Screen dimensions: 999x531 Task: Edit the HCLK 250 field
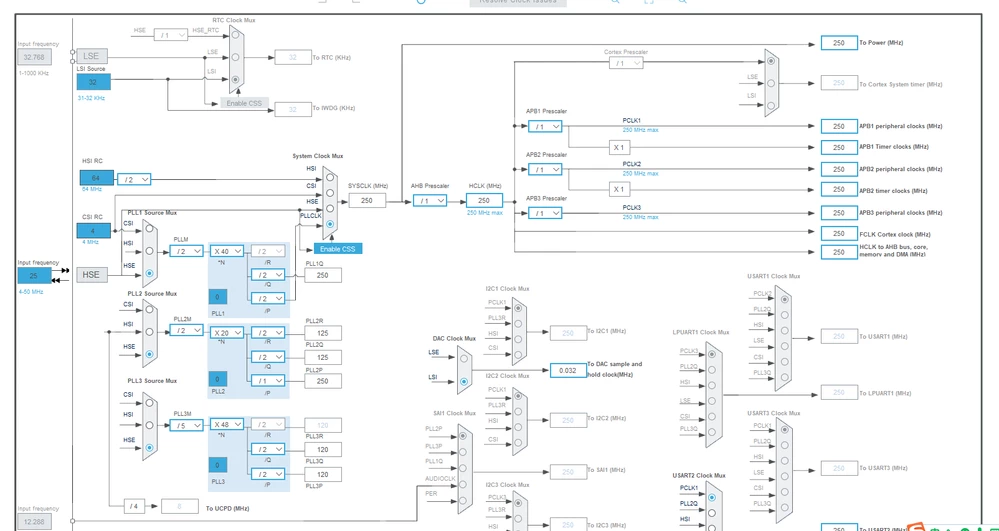(484, 200)
